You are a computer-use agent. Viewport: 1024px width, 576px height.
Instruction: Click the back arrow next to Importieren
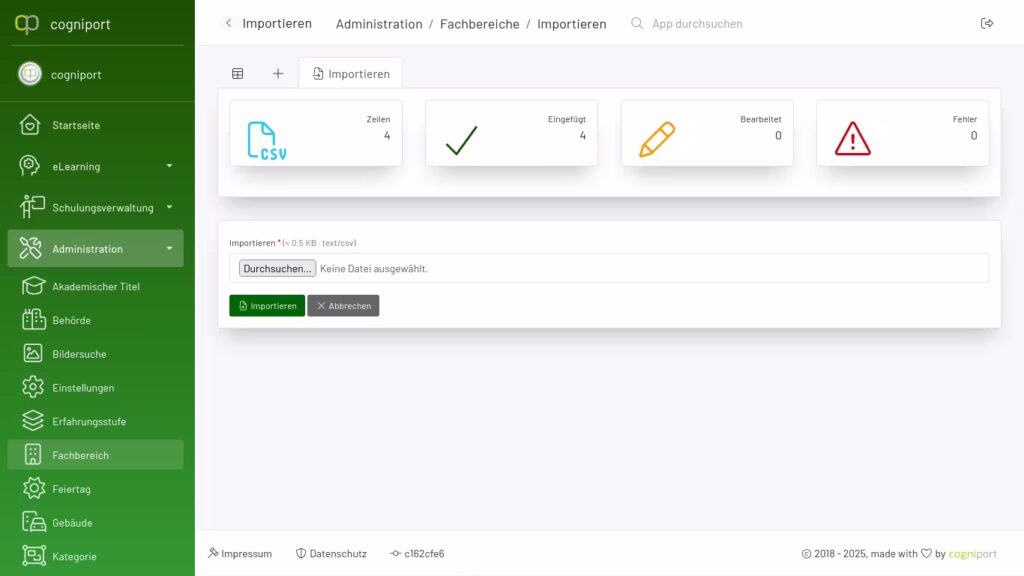(x=228, y=23)
